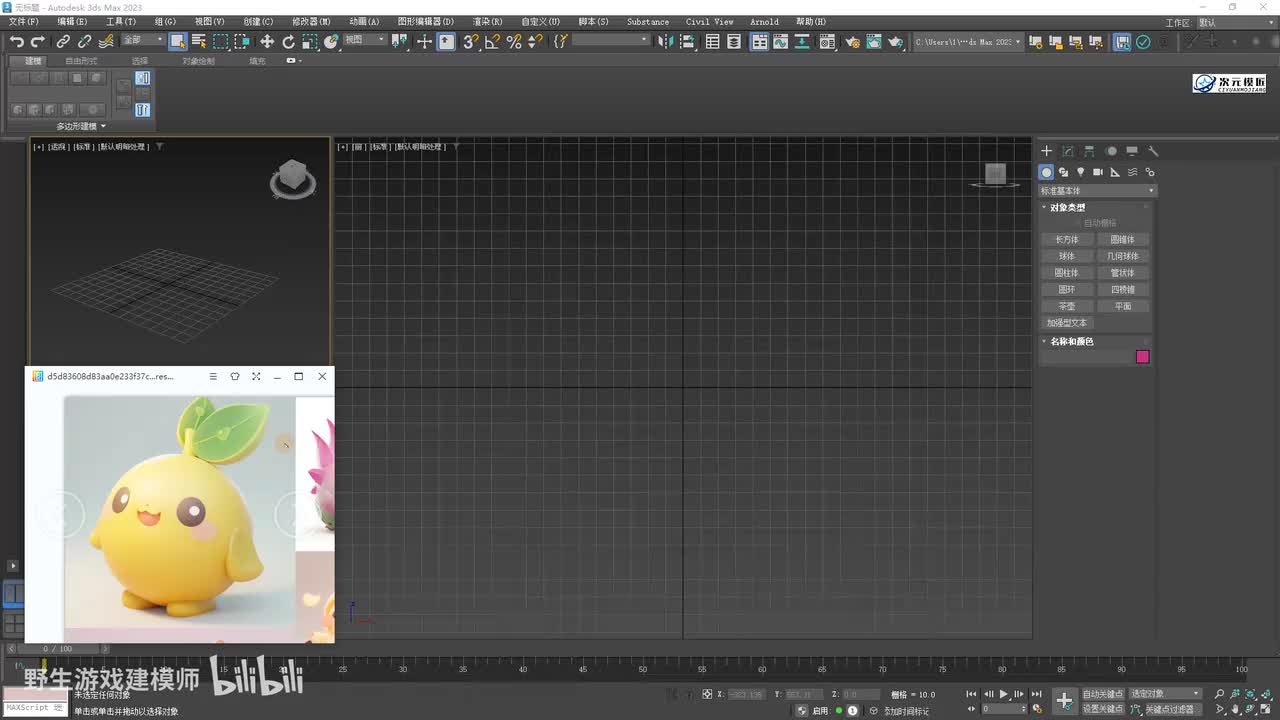Click the Unlink Selection icon
The image size is (1280, 720).
84,41
